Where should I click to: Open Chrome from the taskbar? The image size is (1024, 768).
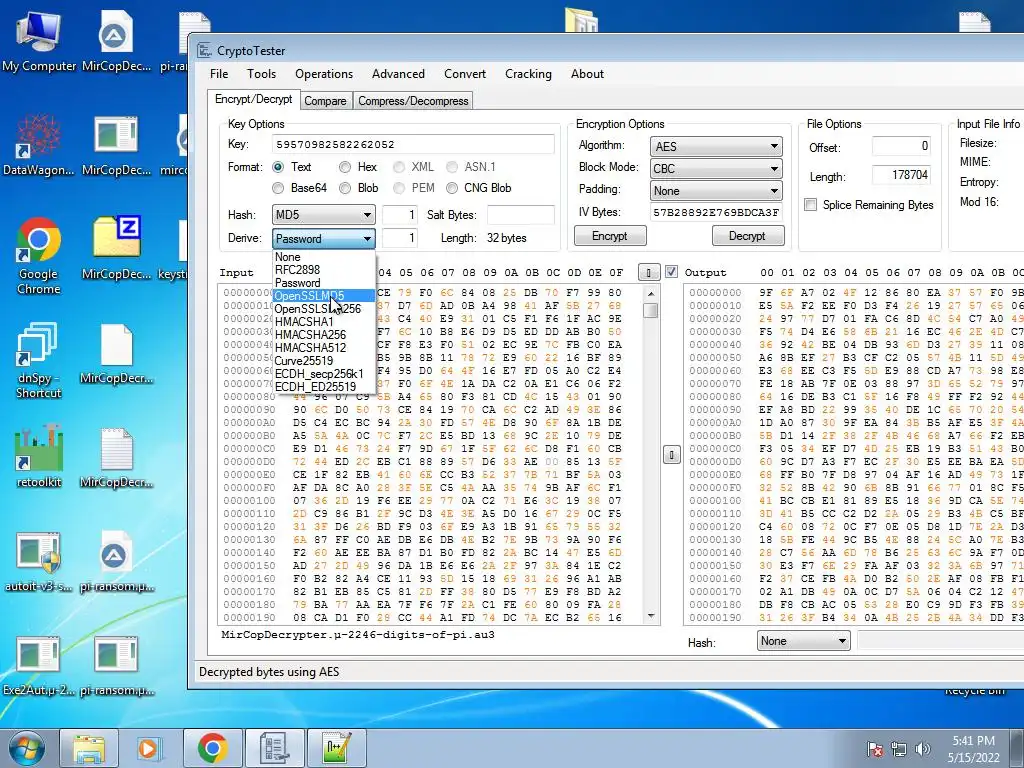(x=212, y=748)
